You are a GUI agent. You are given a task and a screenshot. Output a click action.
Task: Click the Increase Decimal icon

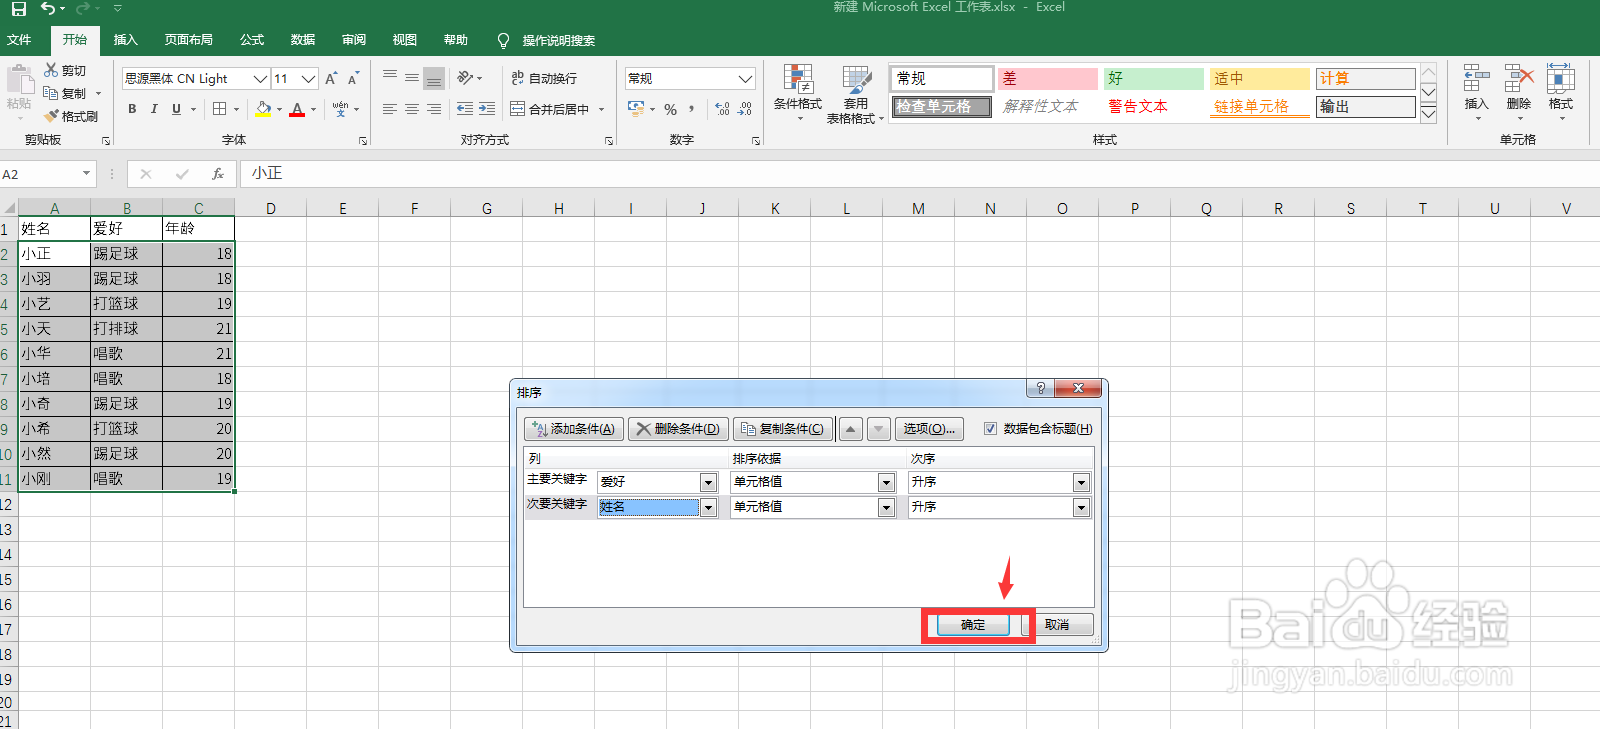pyautogui.click(x=722, y=109)
